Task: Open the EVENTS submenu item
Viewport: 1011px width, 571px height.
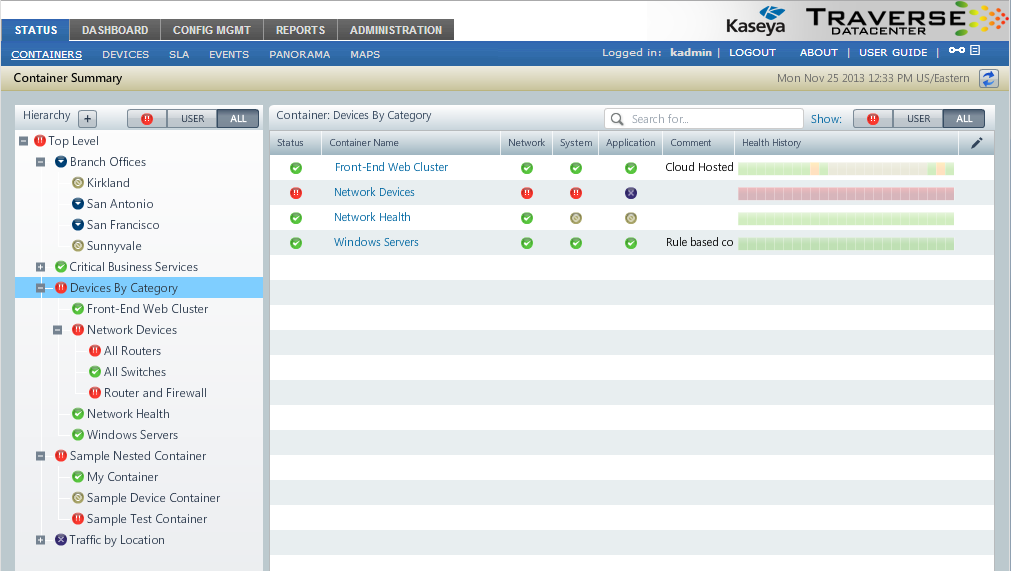Action: [229, 54]
